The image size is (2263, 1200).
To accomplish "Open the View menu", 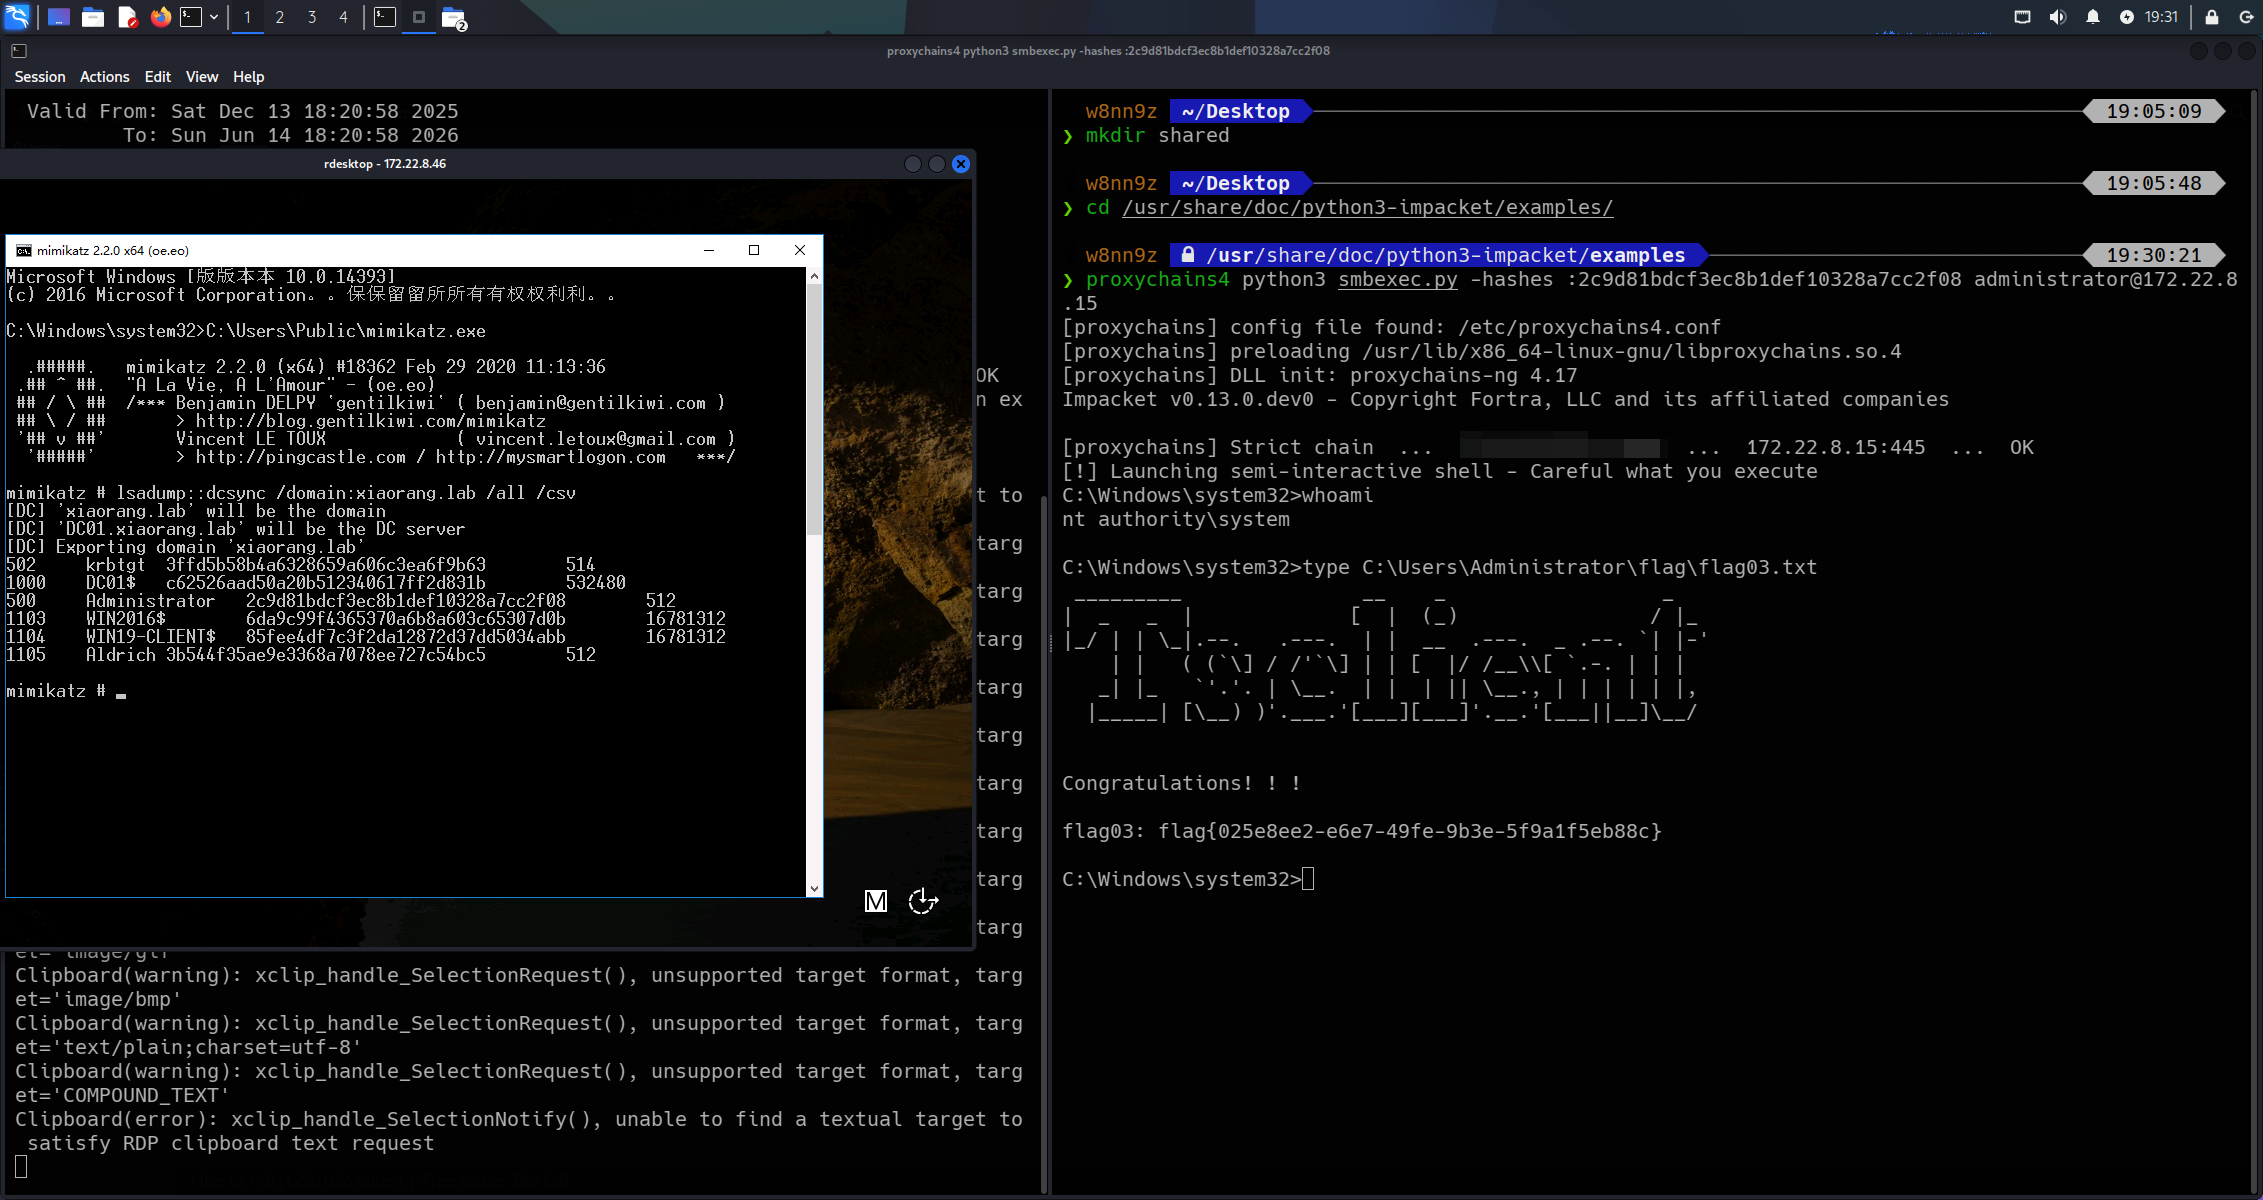I will click(x=201, y=77).
